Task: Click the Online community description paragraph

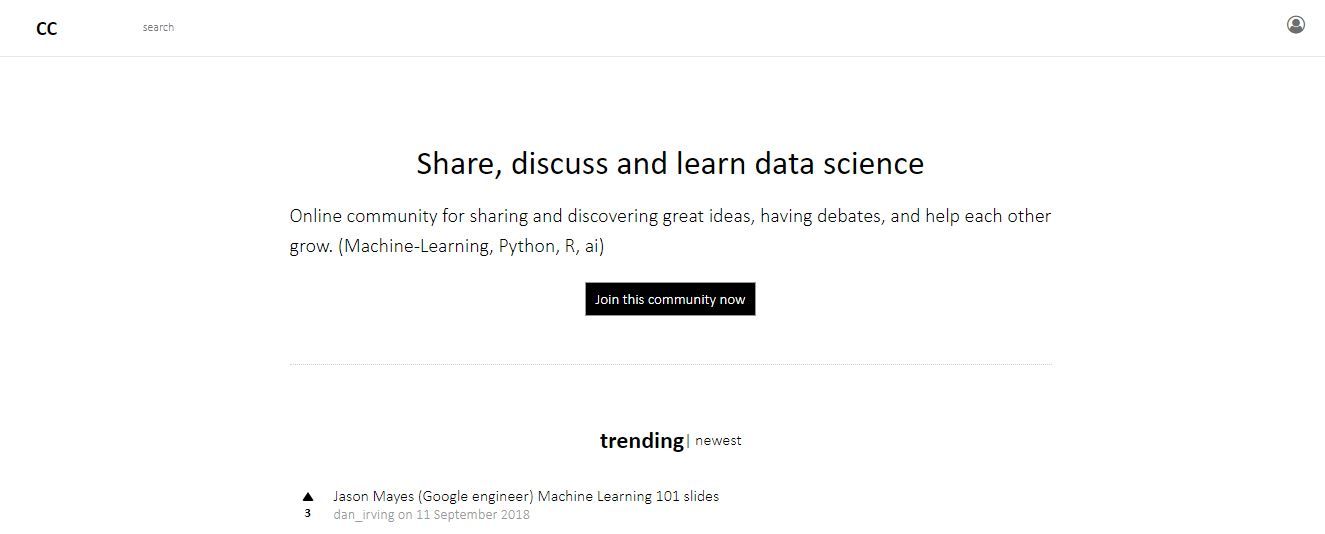Action: [670, 216]
